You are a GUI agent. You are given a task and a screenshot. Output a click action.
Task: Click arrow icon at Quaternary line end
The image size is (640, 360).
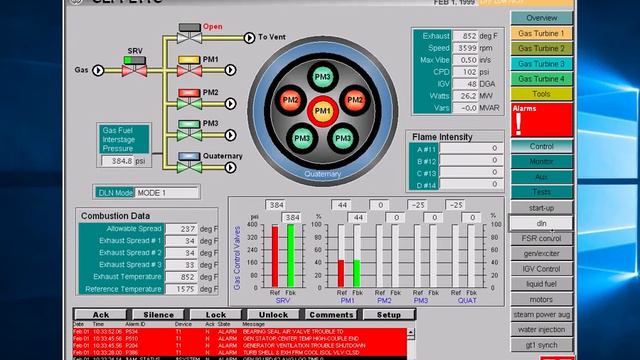click(x=230, y=167)
